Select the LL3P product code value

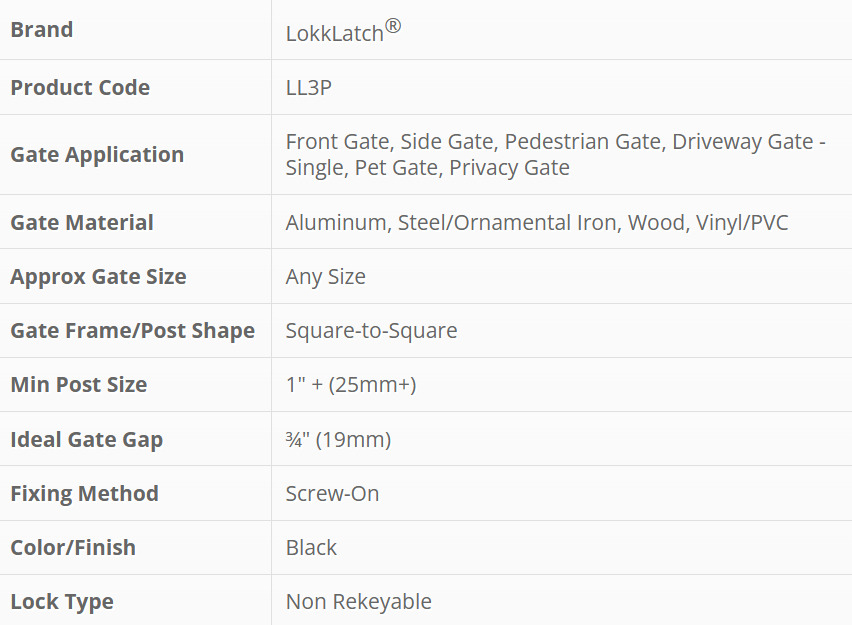tap(309, 88)
